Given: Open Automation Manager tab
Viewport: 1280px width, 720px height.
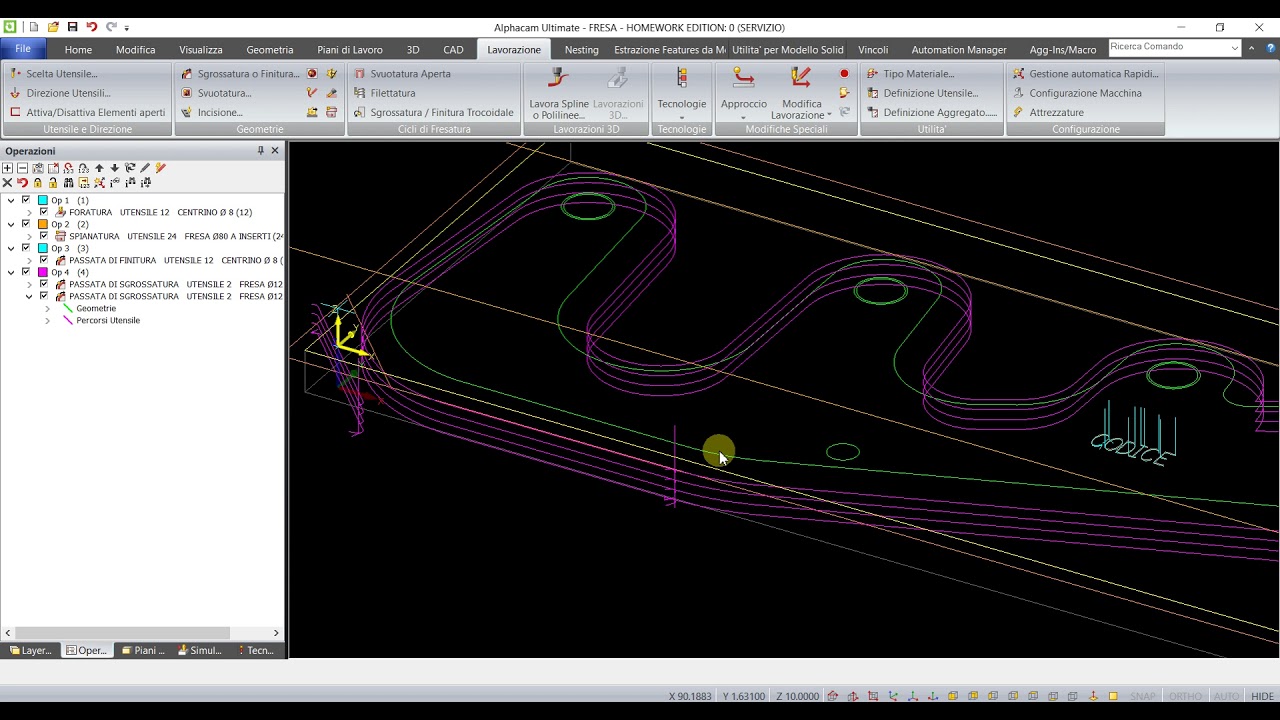Looking at the screenshot, I should pos(959,49).
